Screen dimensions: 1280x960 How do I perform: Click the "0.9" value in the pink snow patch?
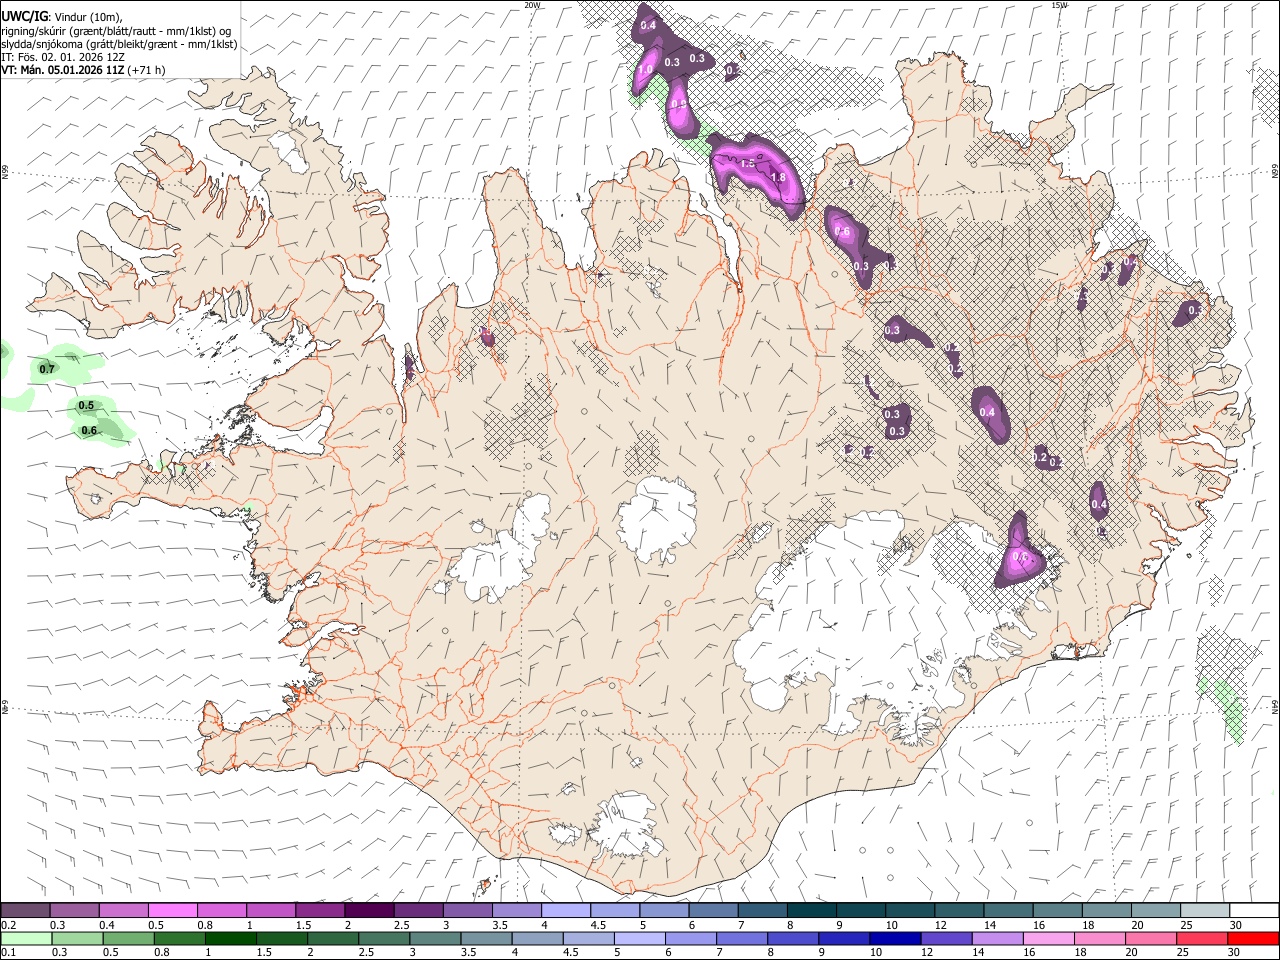pos(679,104)
